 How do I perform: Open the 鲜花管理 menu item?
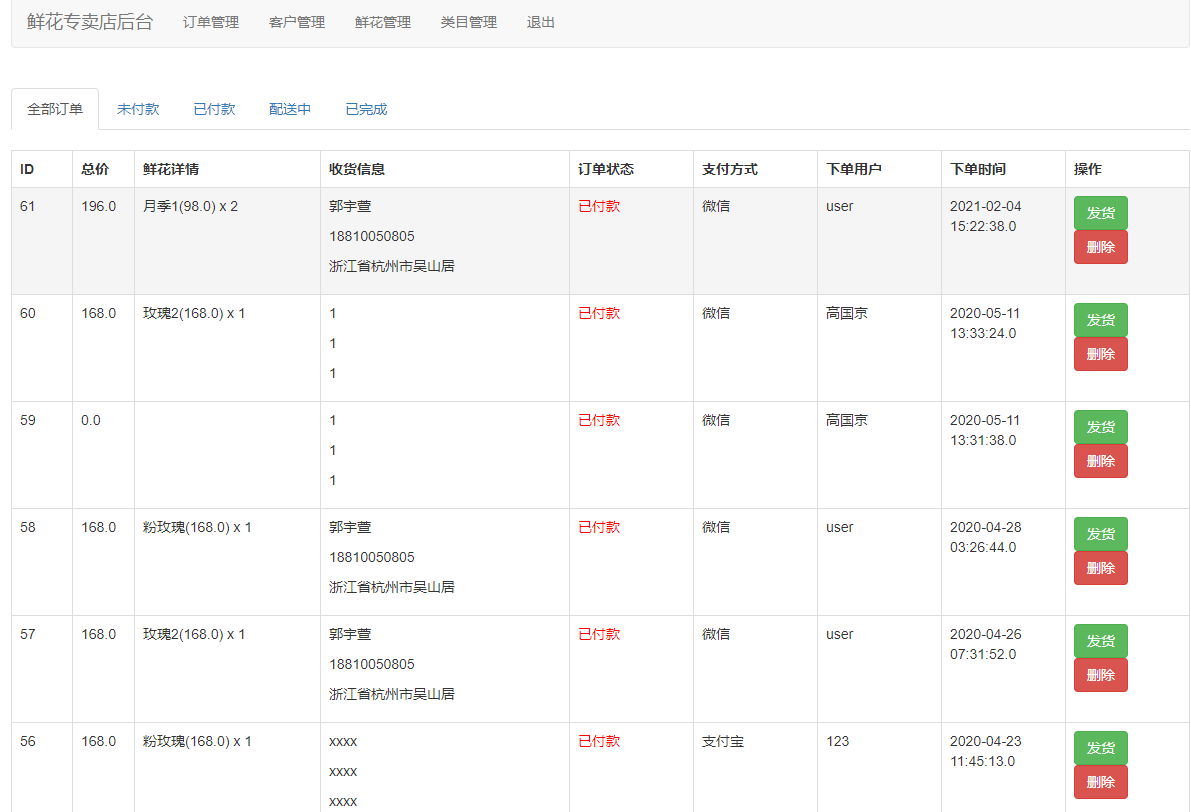(x=382, y=22)
